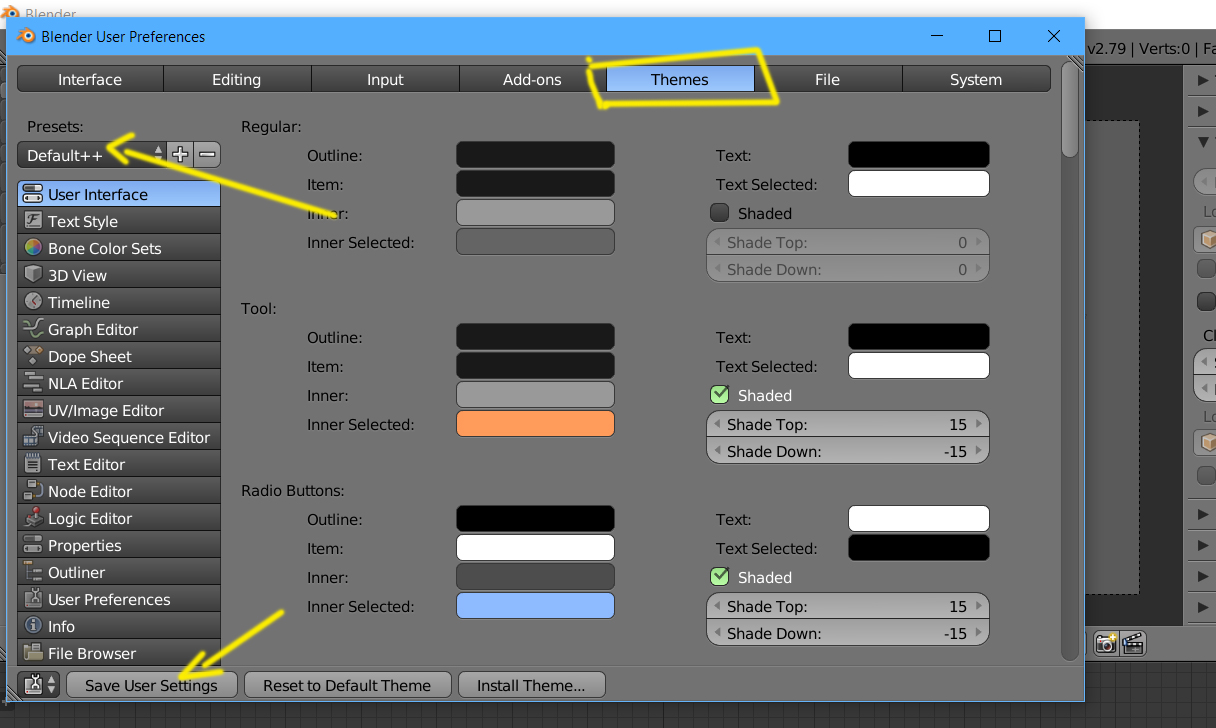The height and width of the screenshot is (728, 1216).
Task: Open File Browser theme section
Action: (119, 653)
